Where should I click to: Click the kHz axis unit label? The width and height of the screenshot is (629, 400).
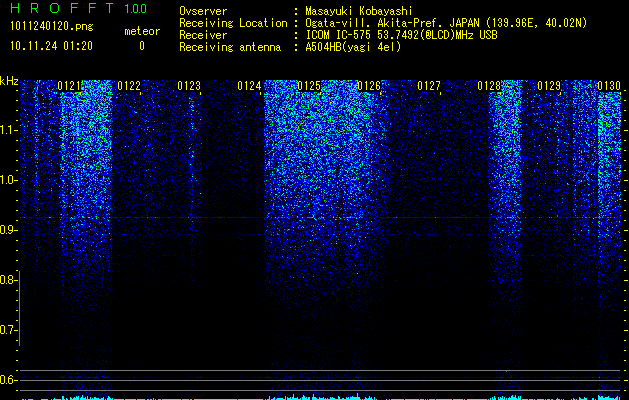coord(9,81)
